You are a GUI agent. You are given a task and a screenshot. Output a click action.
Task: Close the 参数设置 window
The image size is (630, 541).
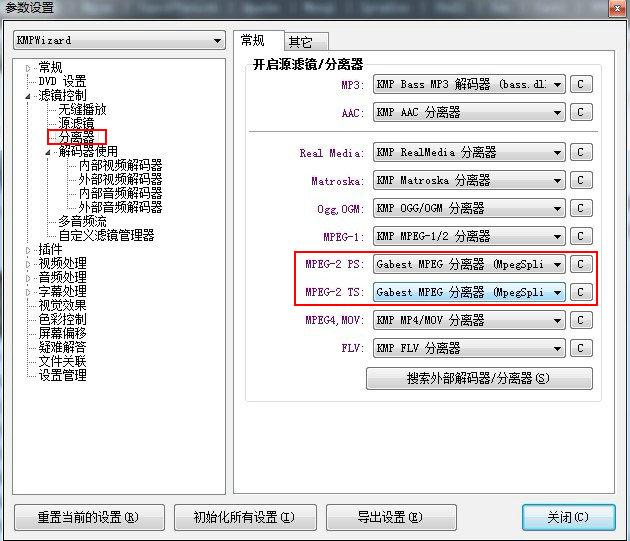(617, 8)
